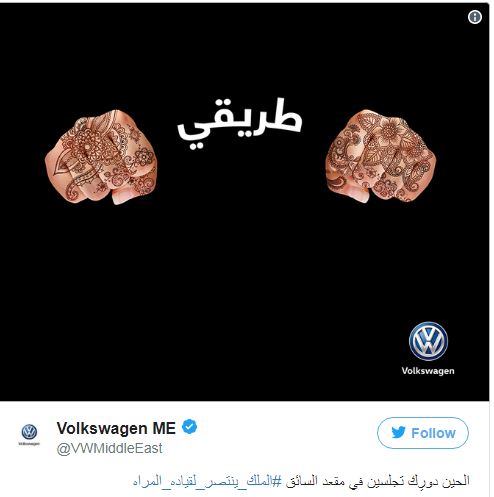Click the Twitter bird icon in Follow button
This screenshot has height=497, width=494.
click(398, 433)
